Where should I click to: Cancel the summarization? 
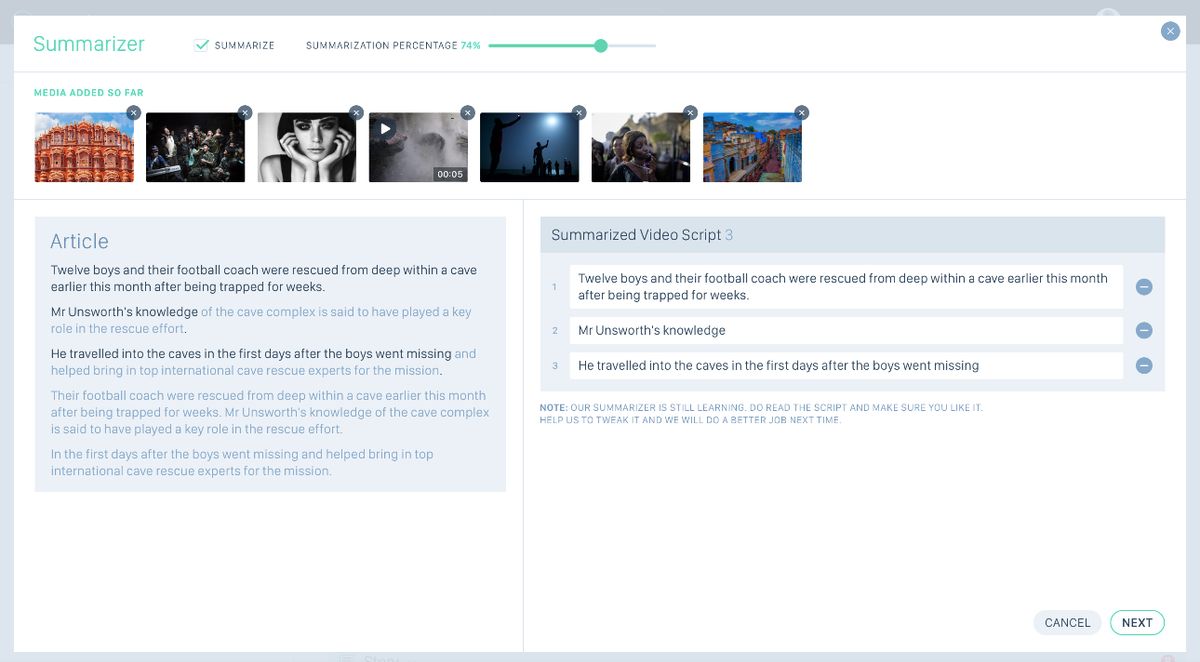click(1067, 622)
